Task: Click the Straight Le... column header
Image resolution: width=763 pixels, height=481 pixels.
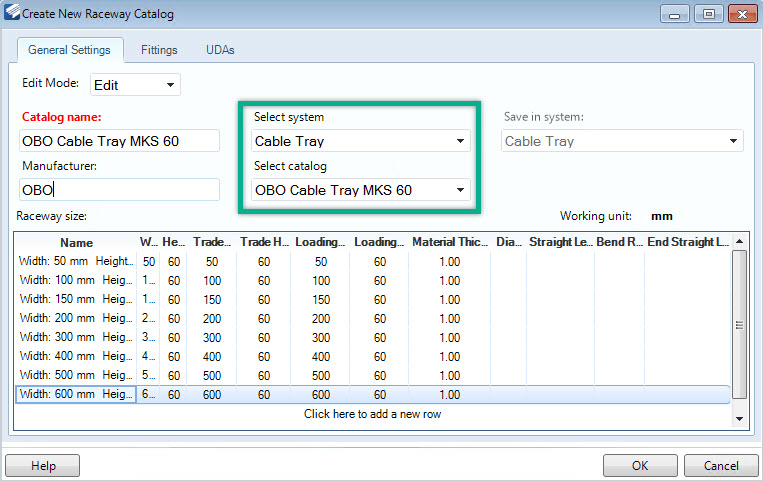Action: click(561, 242)
